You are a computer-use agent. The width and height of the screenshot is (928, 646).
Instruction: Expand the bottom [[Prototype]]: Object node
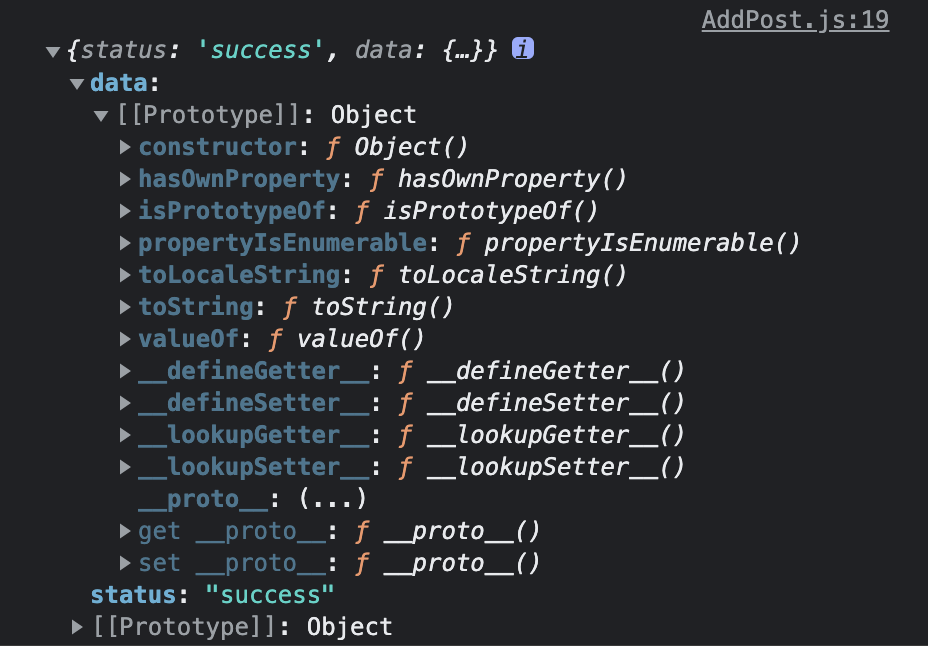77,626
